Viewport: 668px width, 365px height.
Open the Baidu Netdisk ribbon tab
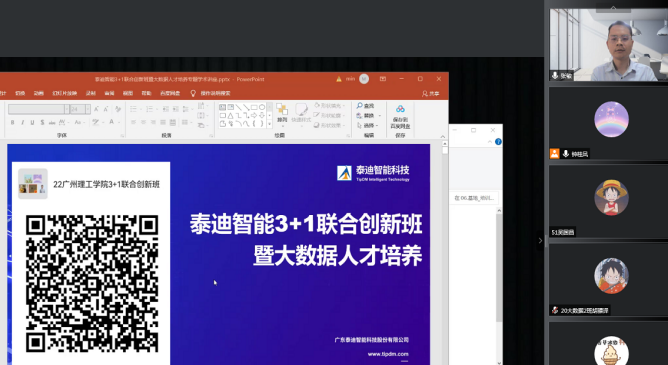click(170, 93)
